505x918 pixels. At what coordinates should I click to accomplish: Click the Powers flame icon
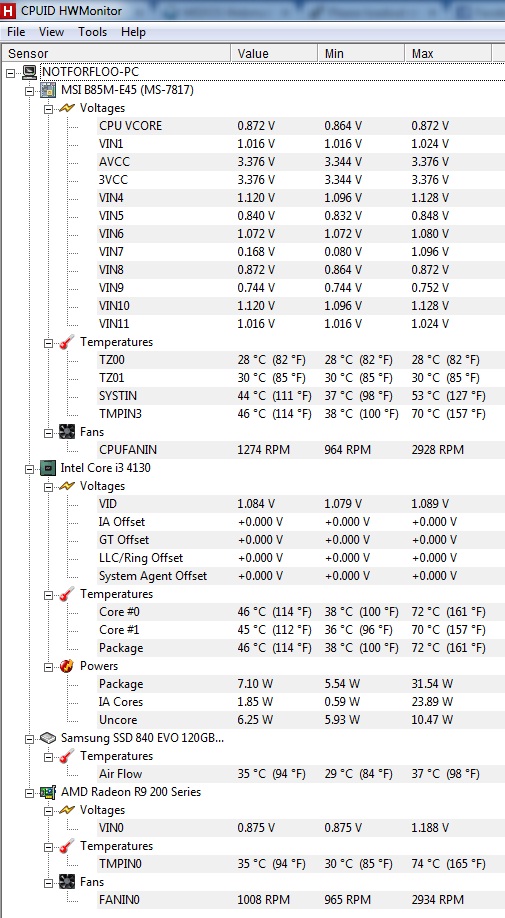(67, 666)
